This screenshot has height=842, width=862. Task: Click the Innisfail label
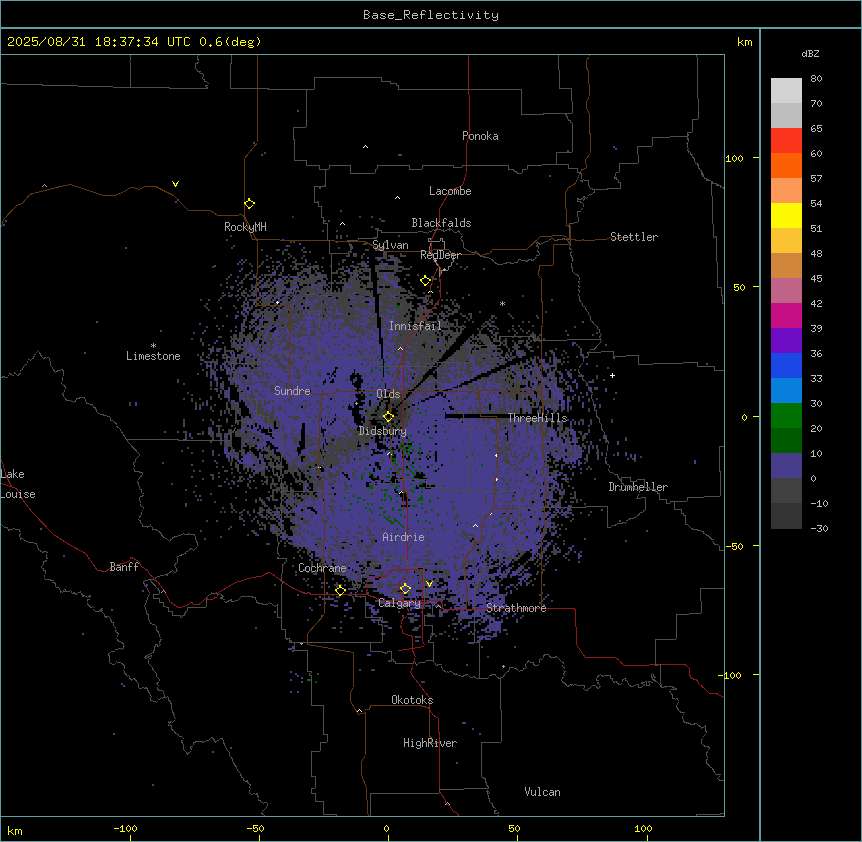(415, 326)
